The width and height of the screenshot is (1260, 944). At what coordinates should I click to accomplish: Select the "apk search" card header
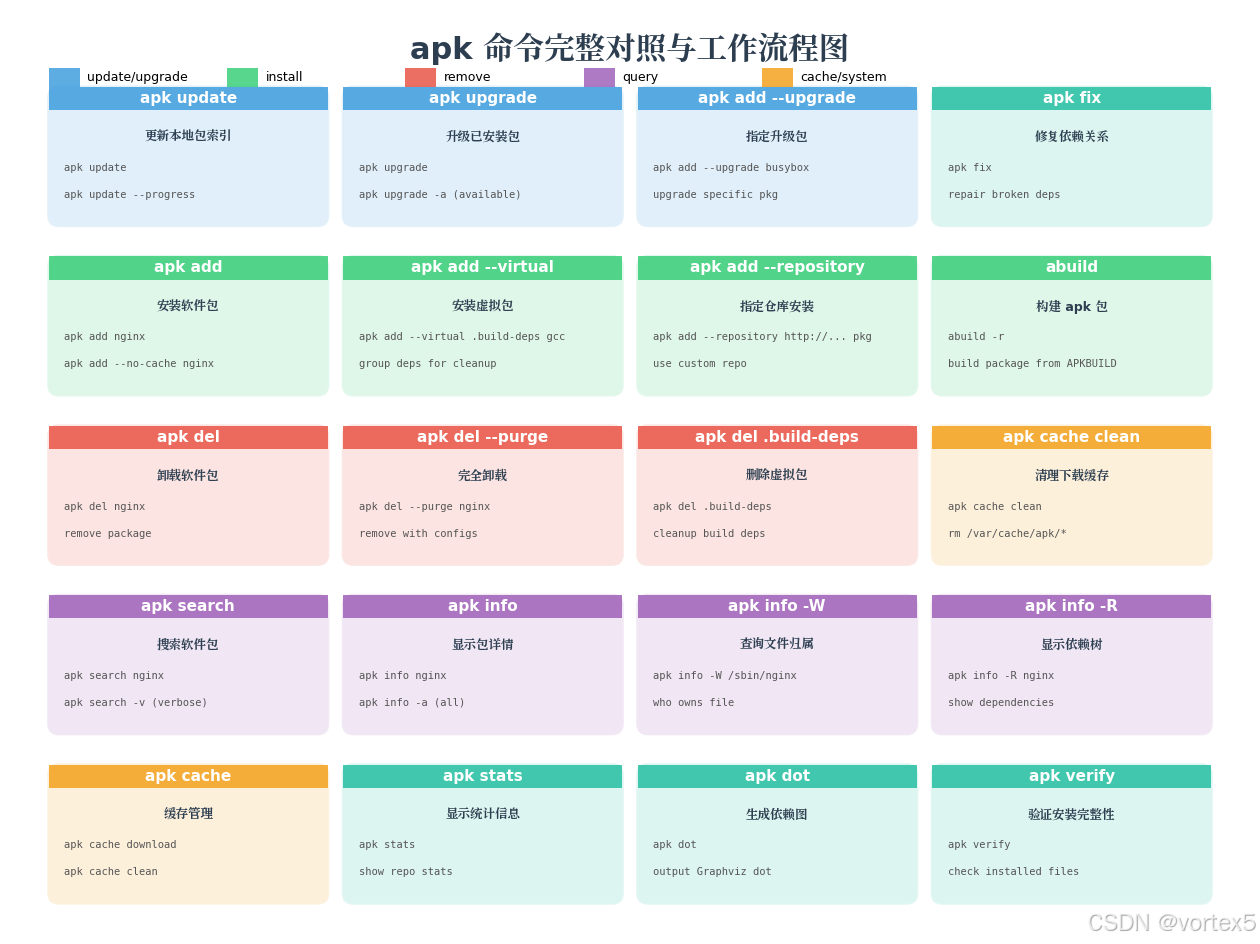pos(188,606)
